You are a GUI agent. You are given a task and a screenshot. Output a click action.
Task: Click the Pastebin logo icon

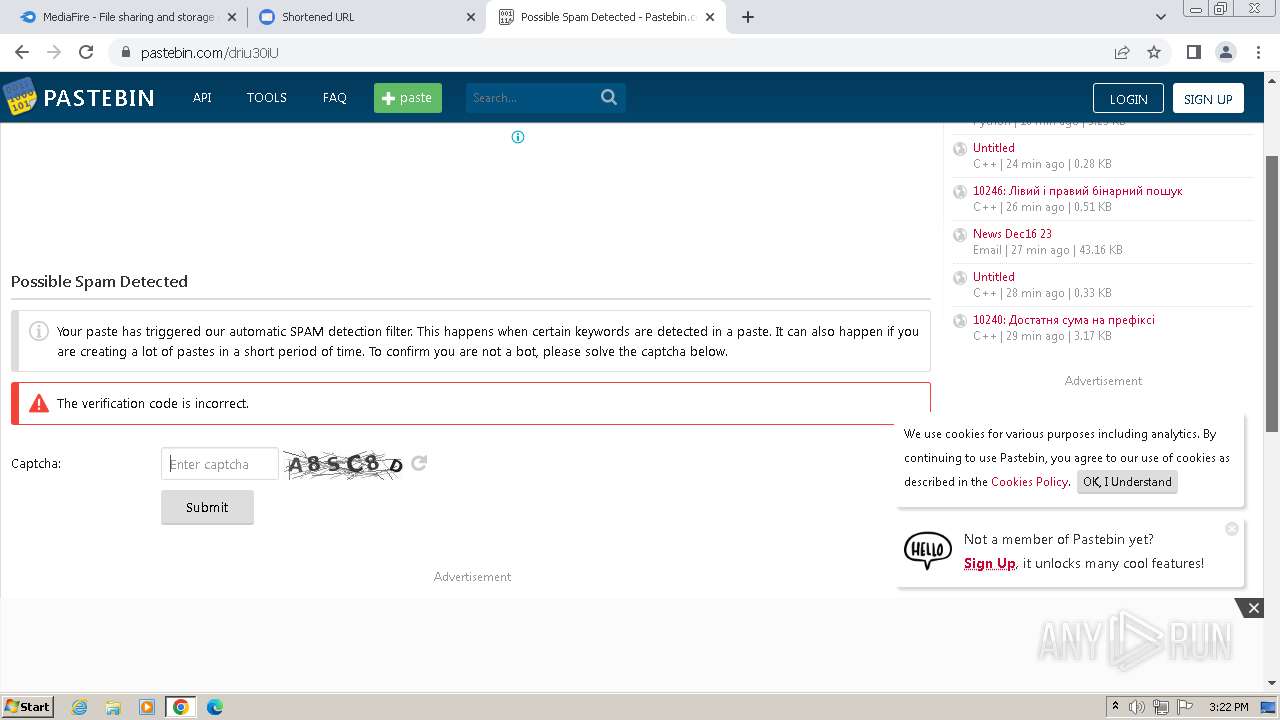click(x=20, y=97)
